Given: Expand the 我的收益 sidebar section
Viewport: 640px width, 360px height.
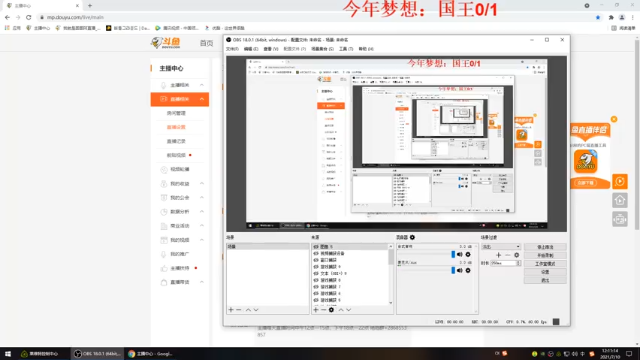Looking at the screenshot, I should pos(202,184).
